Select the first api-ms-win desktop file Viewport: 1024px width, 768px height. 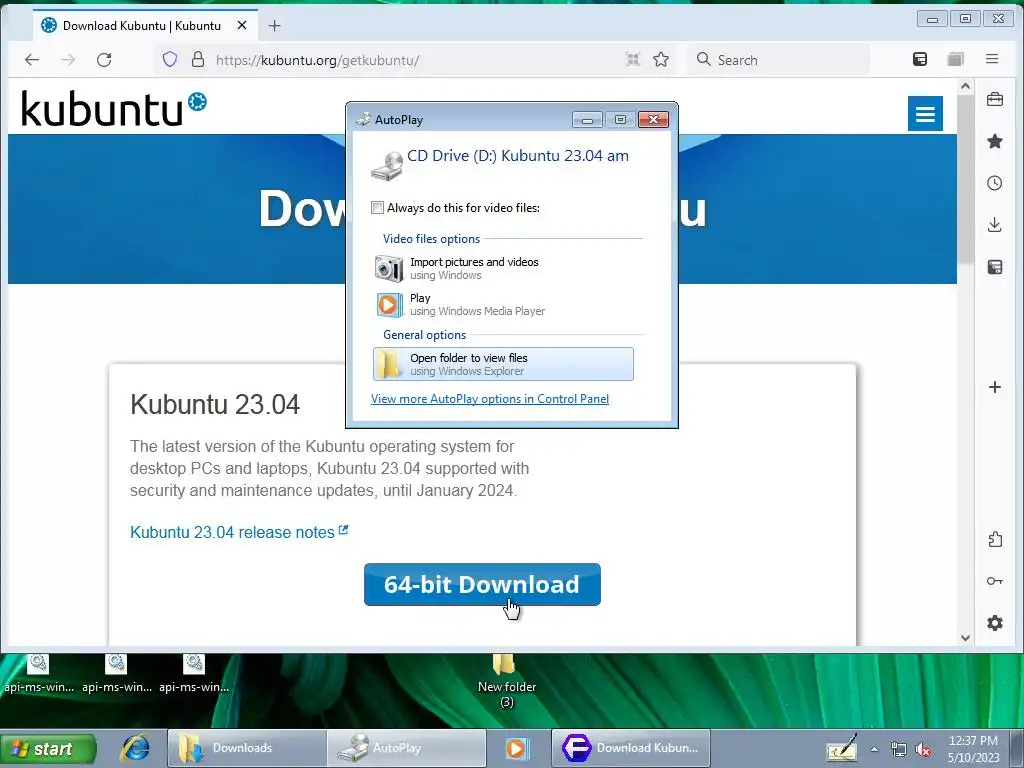click(39, 674)
